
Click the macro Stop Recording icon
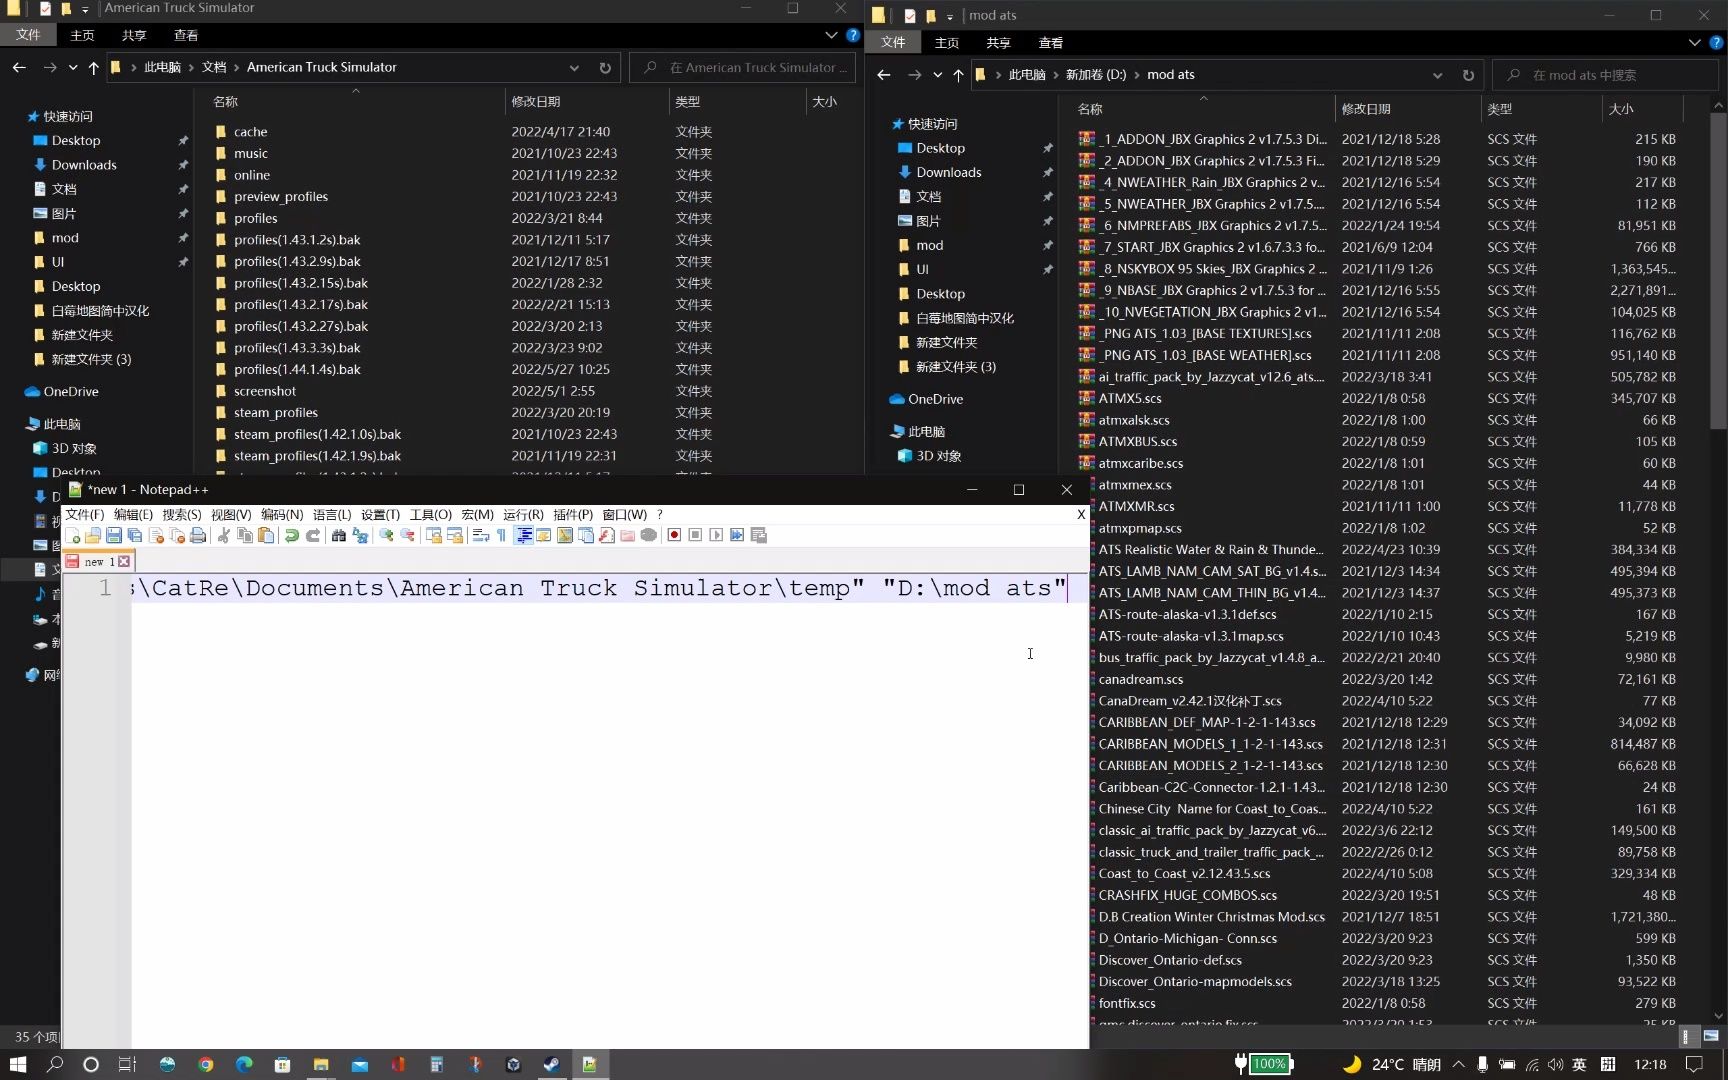pos(695,535)
